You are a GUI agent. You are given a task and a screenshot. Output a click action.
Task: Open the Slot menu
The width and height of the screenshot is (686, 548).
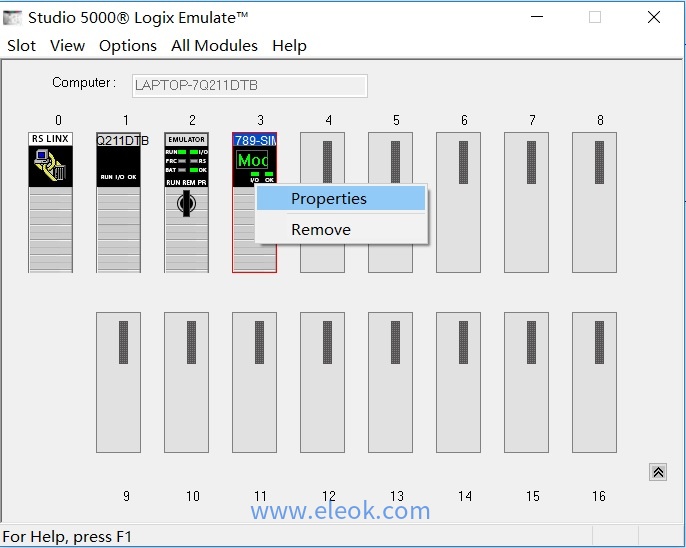tap(21, 46)
